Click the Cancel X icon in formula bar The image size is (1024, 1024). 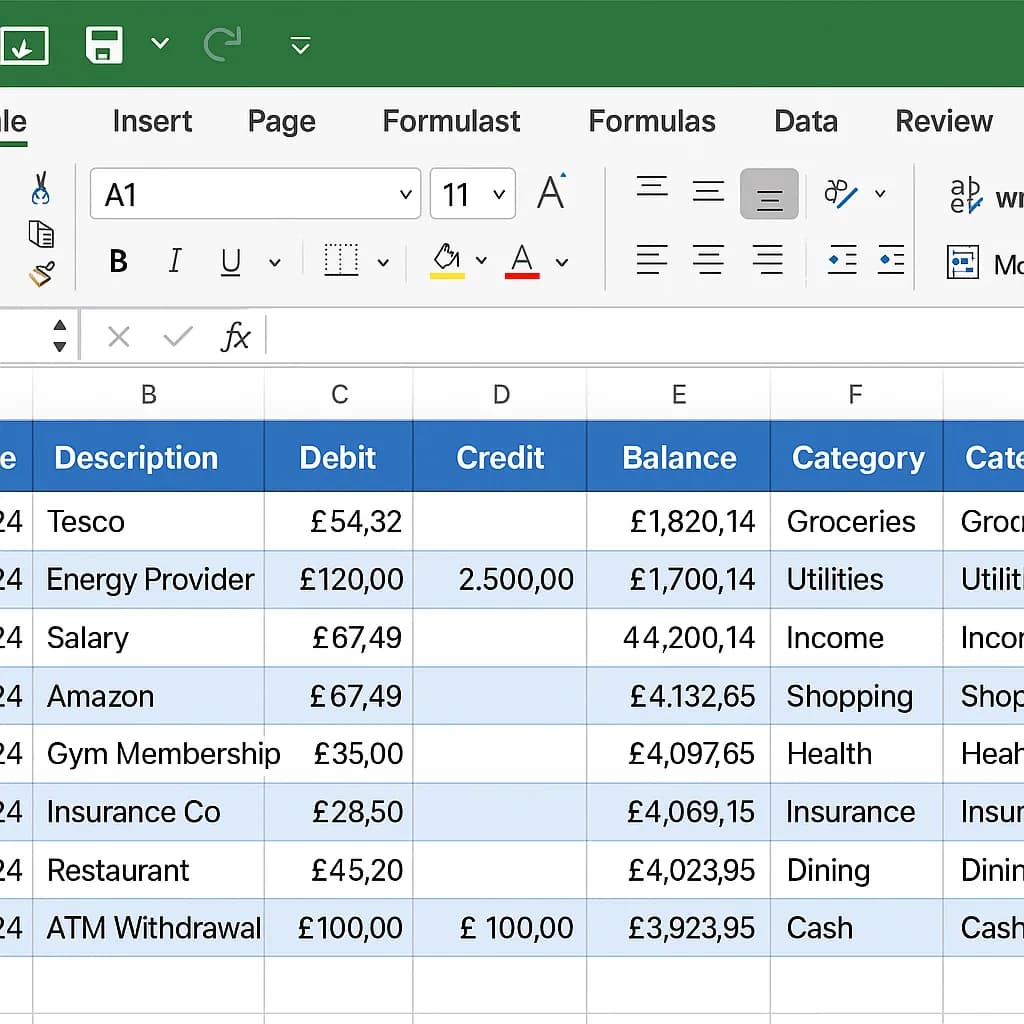pos(119,337)
